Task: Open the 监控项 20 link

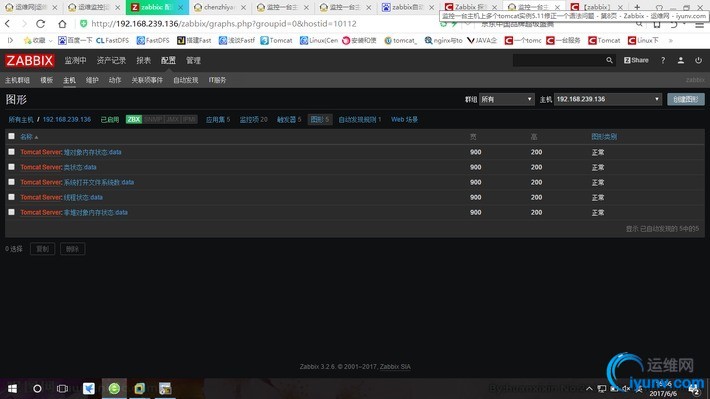Action: point(253,120)
